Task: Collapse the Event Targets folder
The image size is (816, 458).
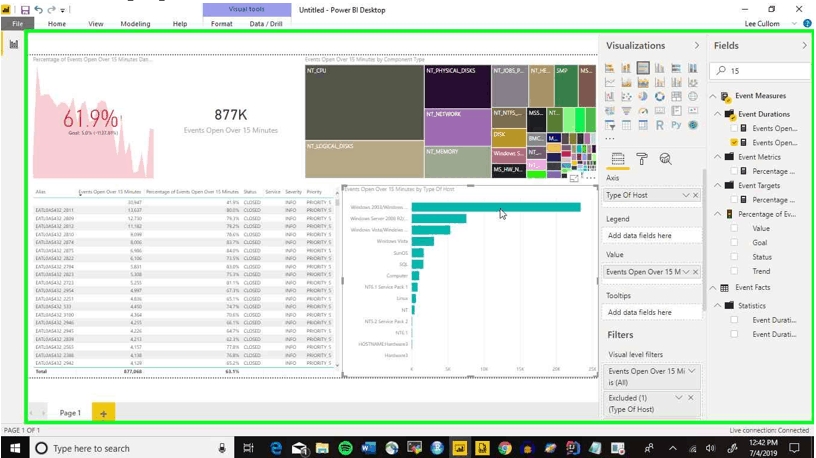Action: [718, 185]
